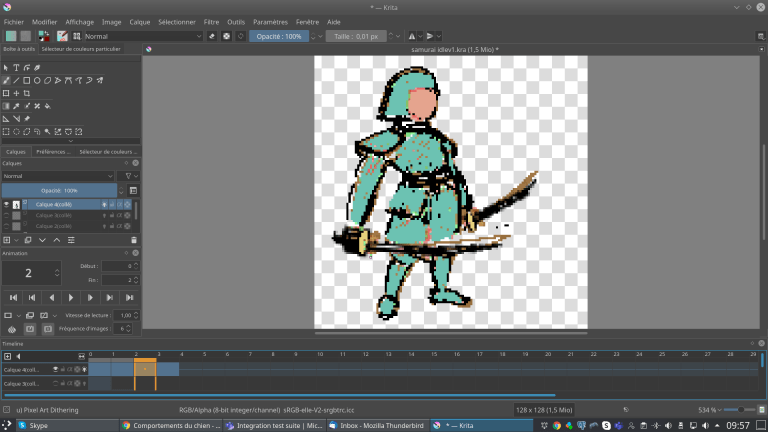Screen dimensions: 768x432
Task: Open the brush editor settings
Action: 62,36
